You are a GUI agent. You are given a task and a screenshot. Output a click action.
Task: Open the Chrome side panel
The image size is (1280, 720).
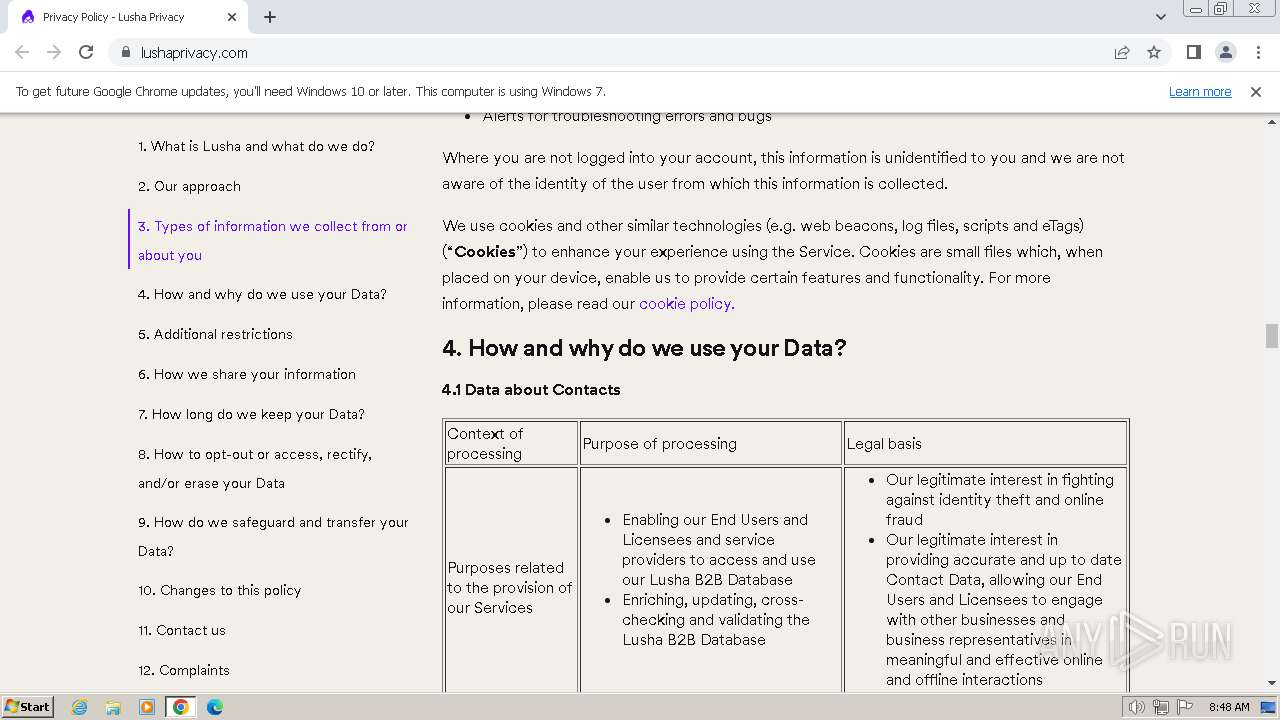[x=1193, y=53]
